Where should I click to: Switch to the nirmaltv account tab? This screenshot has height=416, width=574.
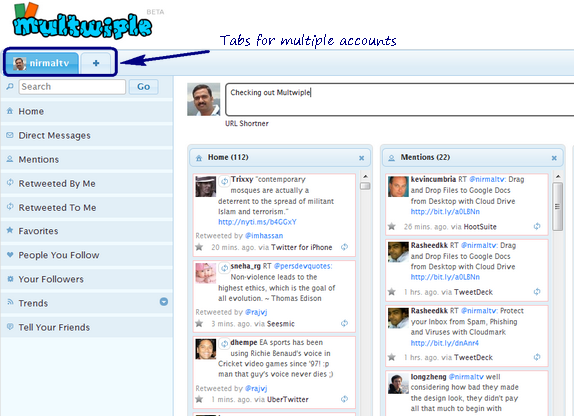coord(42,63)
